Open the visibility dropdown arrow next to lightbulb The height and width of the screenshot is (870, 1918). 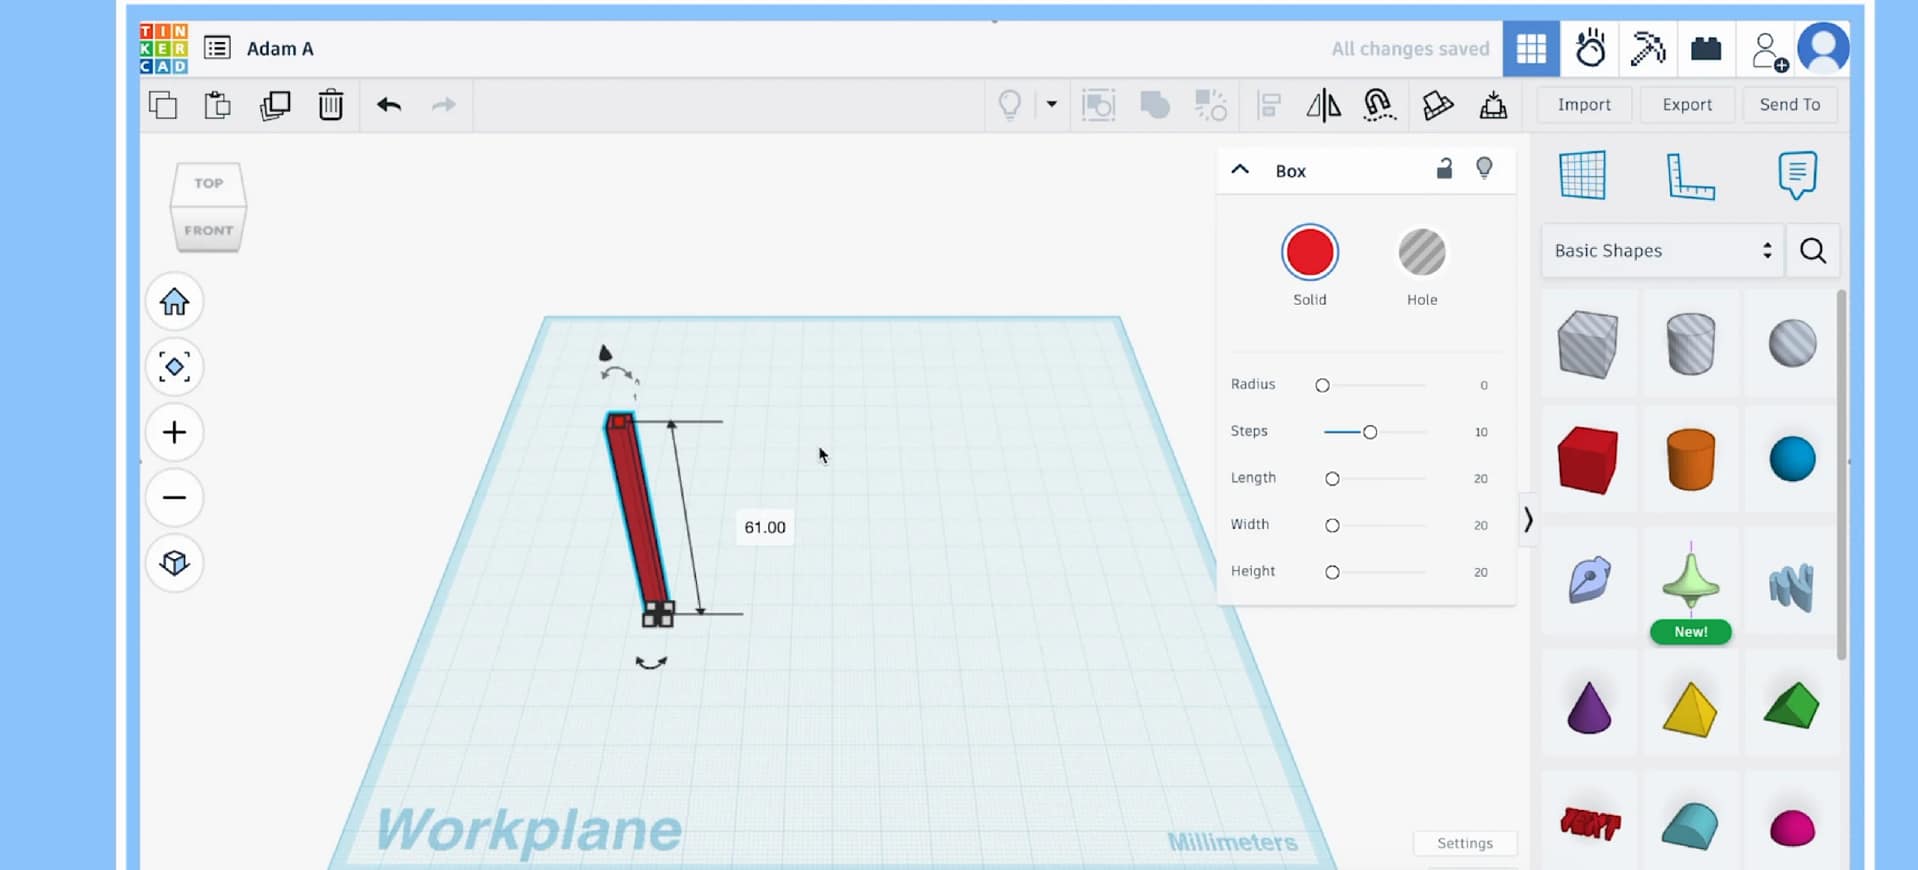click(x=1051, y=103)
